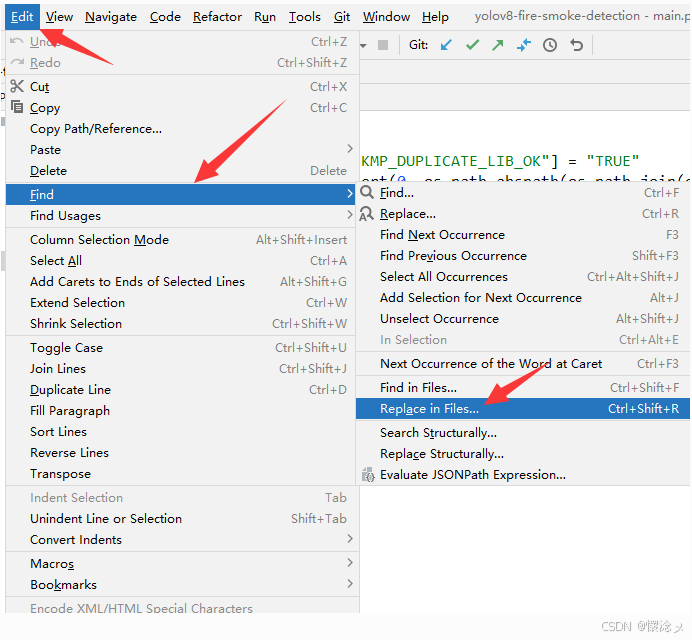
Task: Click the Git Fetch icon beside Push
Action: [524, 45]
